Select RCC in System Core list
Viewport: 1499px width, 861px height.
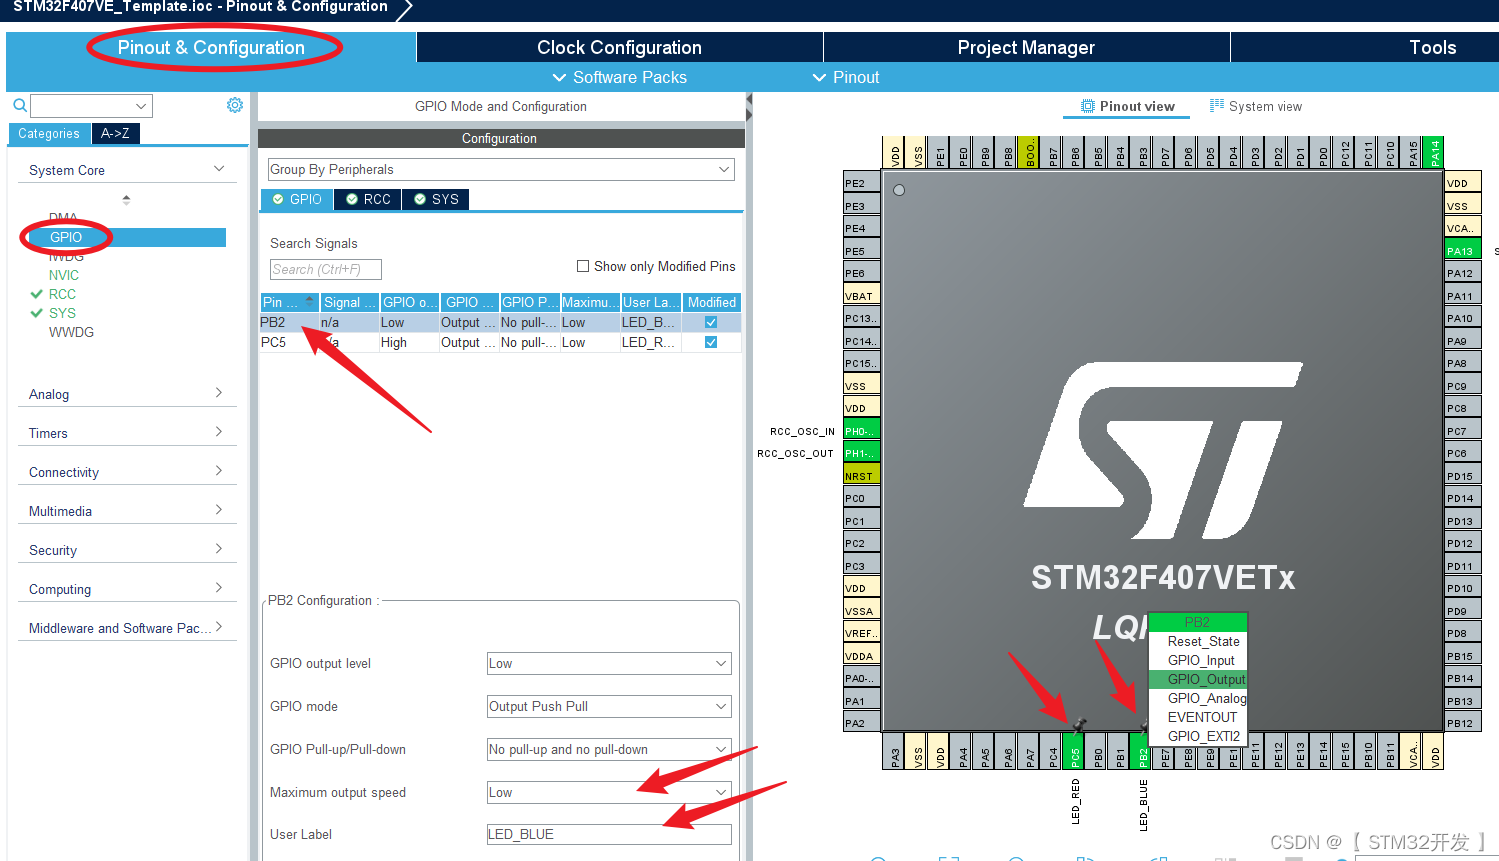[62, 294]
